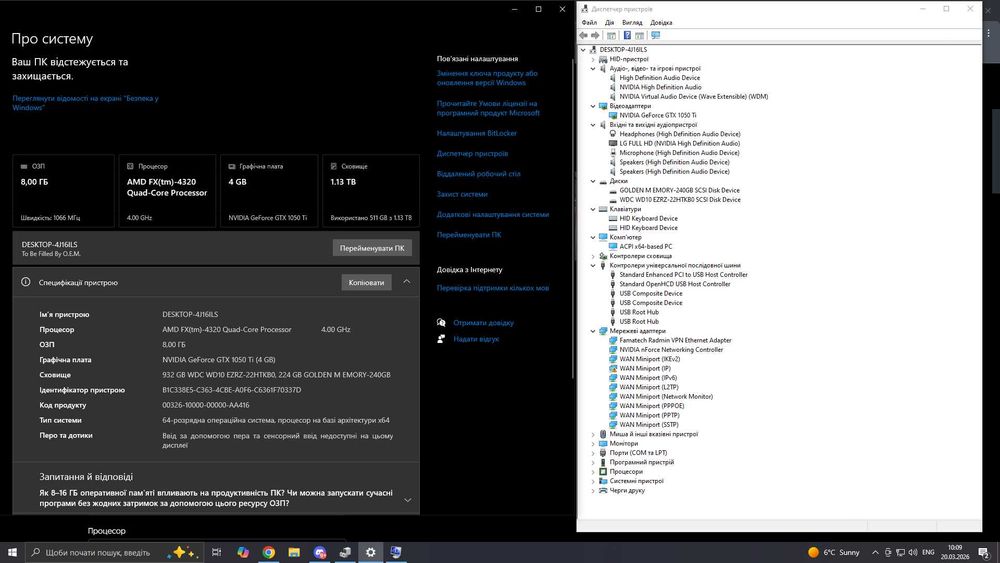Viewport: 1000px width, 563px height.
Task: Click the network tray icon
Action: coord(900,552)
